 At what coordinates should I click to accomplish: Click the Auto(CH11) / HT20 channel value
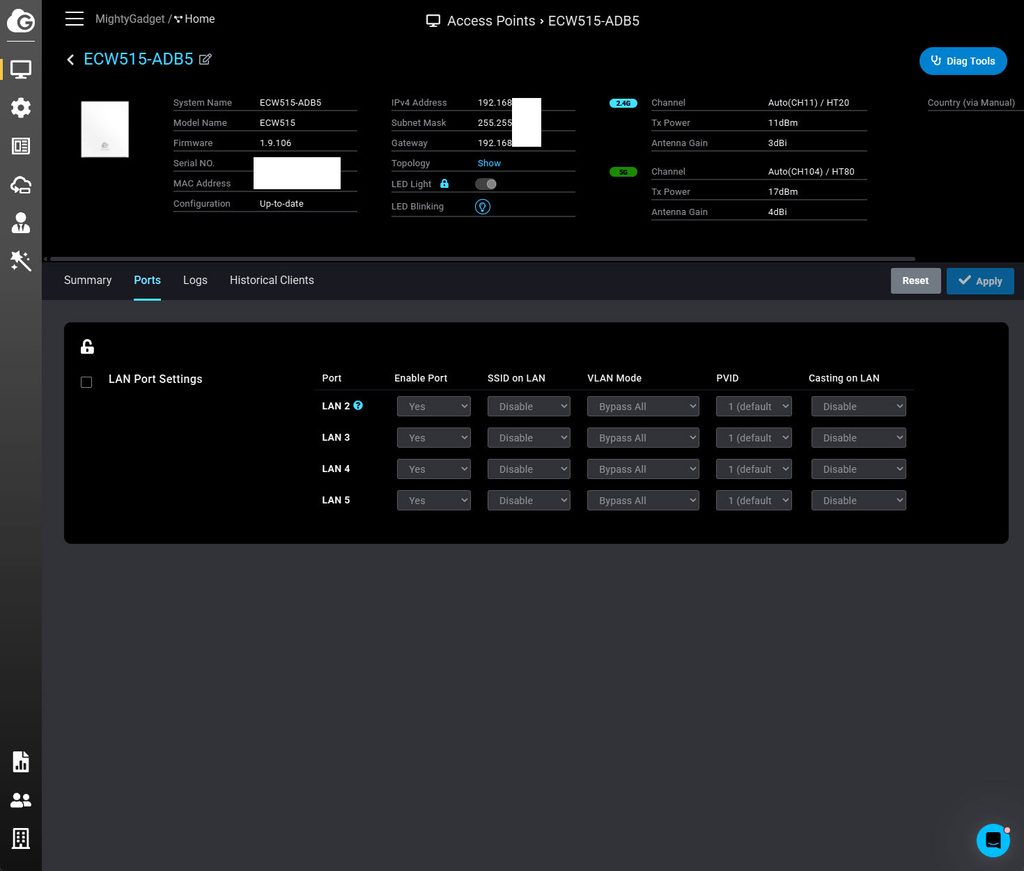click(808, 103)
